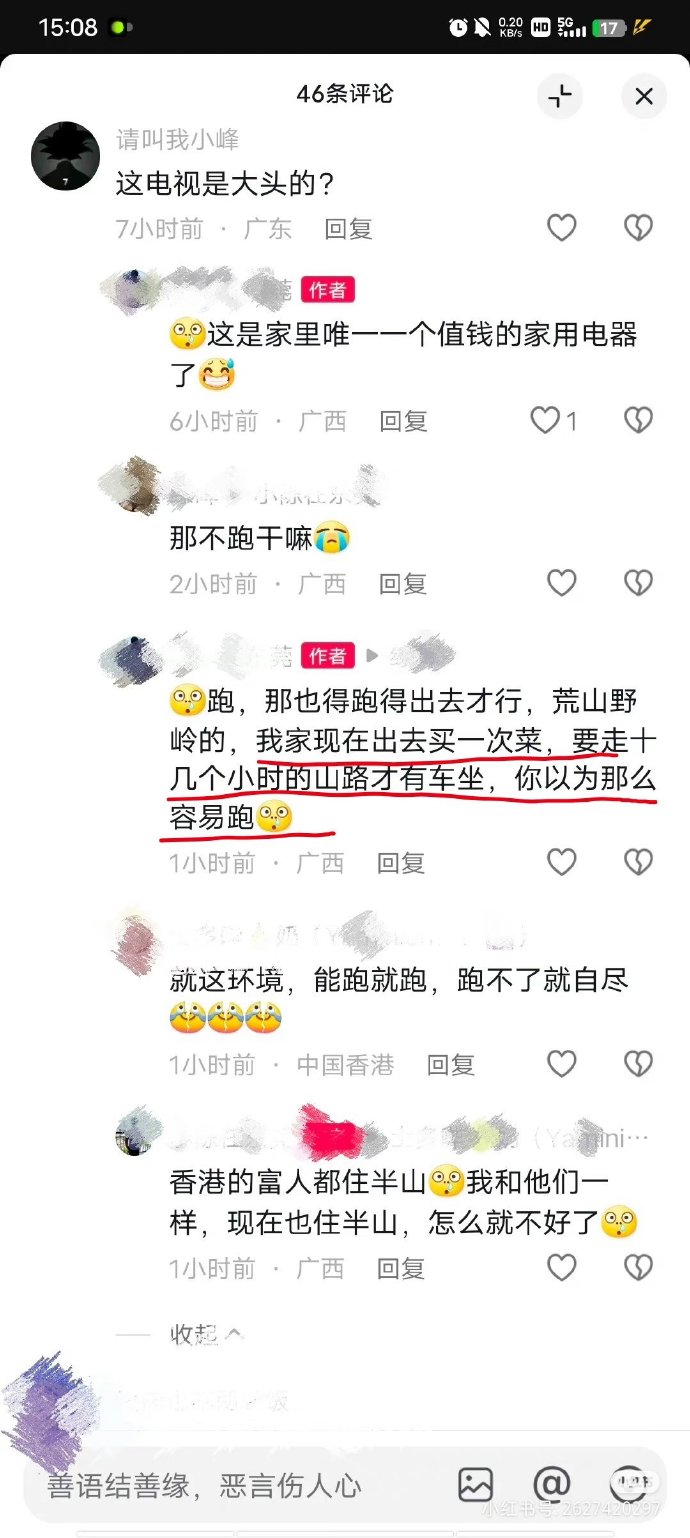Reply to the 请叫我小峰 comment
Image resolution: width=690 pixels, height=1538 pixels.
pyautogui.click(x=348, y=229)
